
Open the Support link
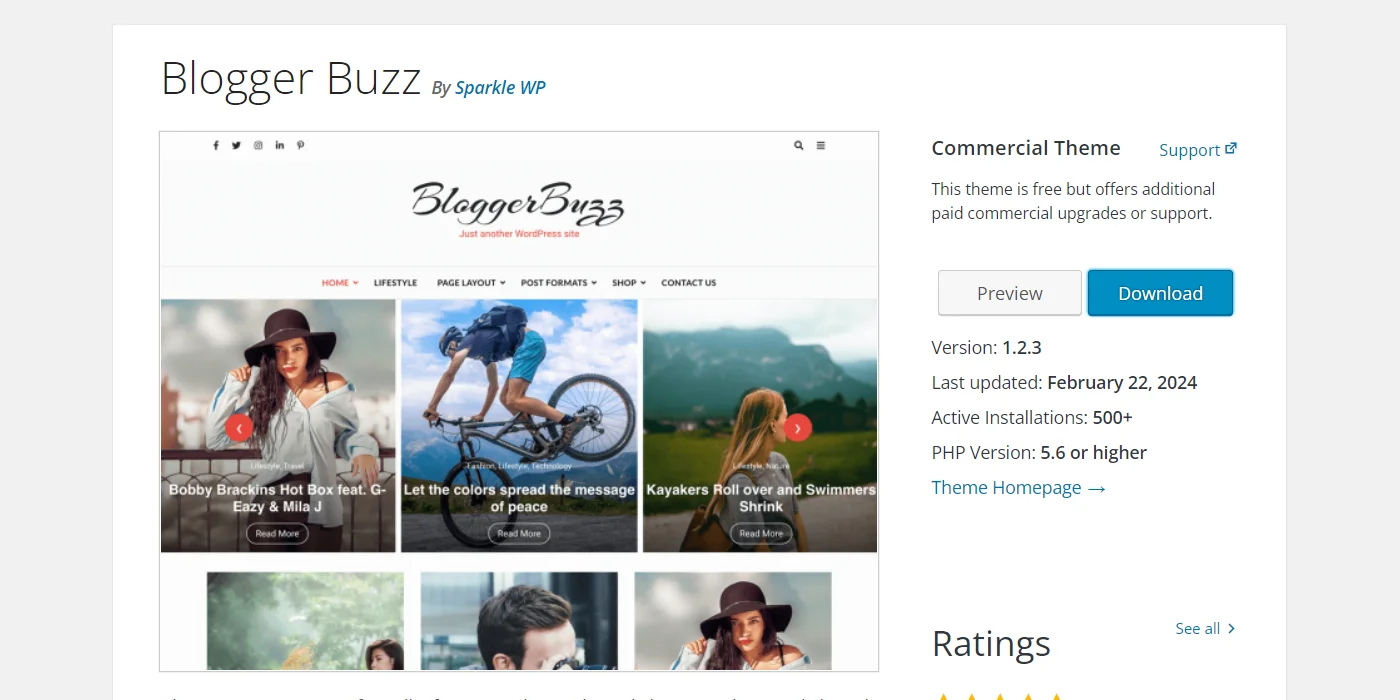point(1189,150)
